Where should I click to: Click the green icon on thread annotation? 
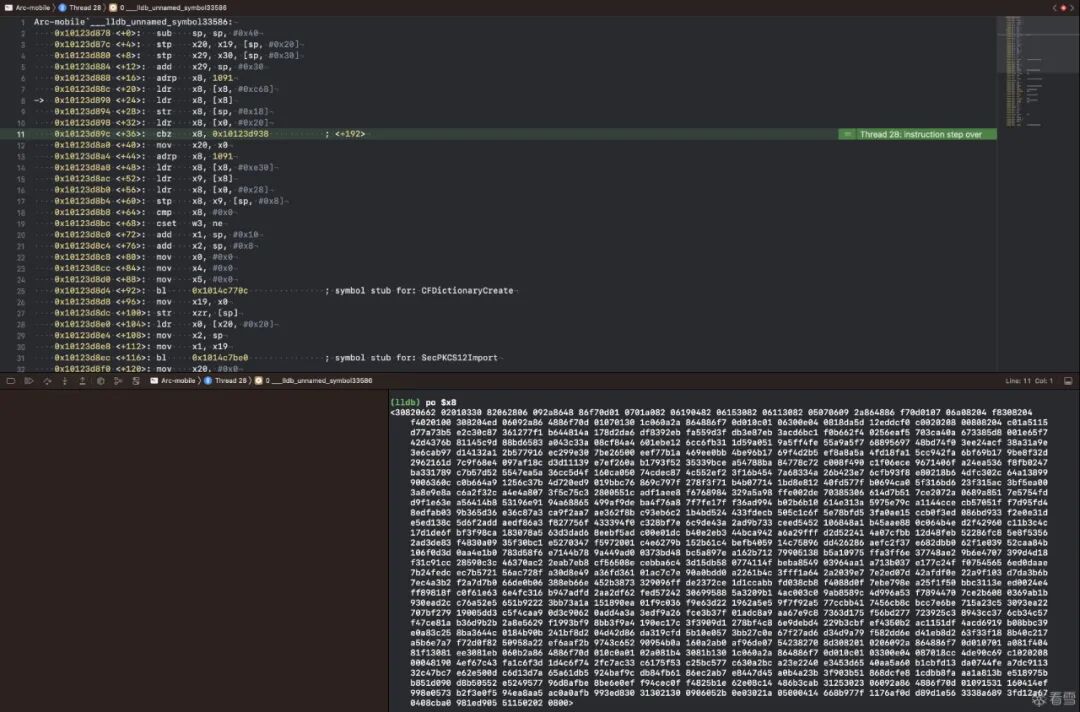(847, 134)
